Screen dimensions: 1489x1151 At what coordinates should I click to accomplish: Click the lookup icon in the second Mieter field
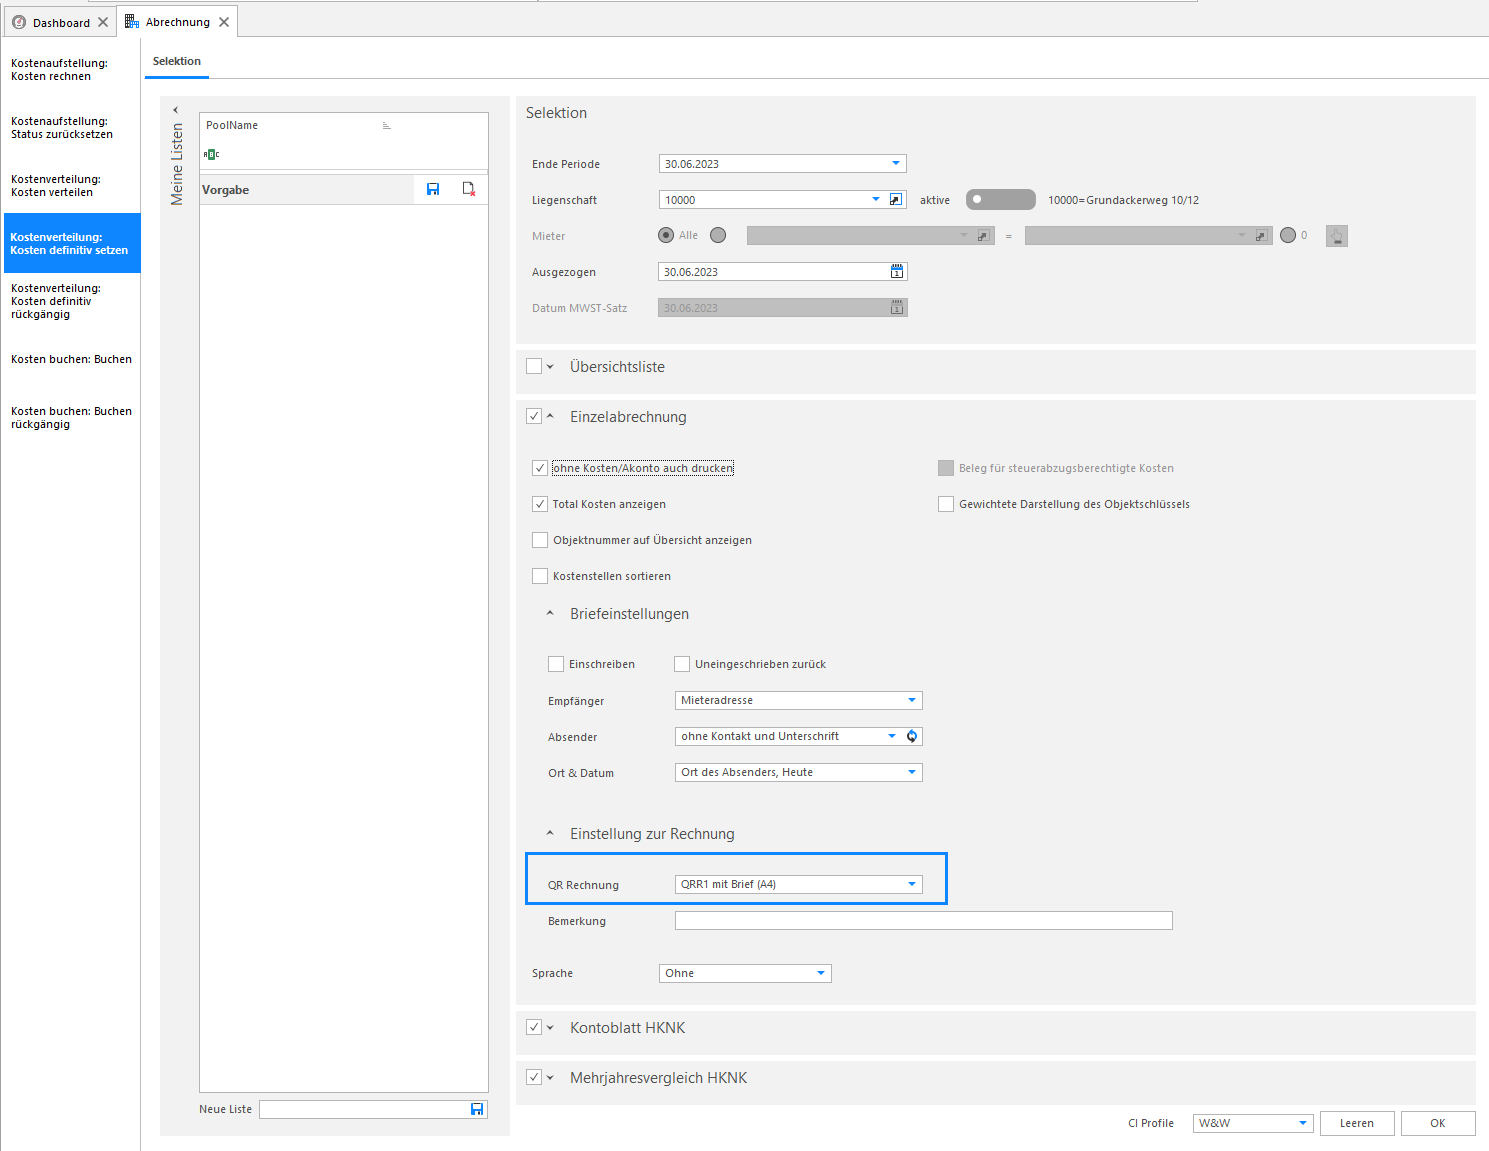(x=1261, y=236)
